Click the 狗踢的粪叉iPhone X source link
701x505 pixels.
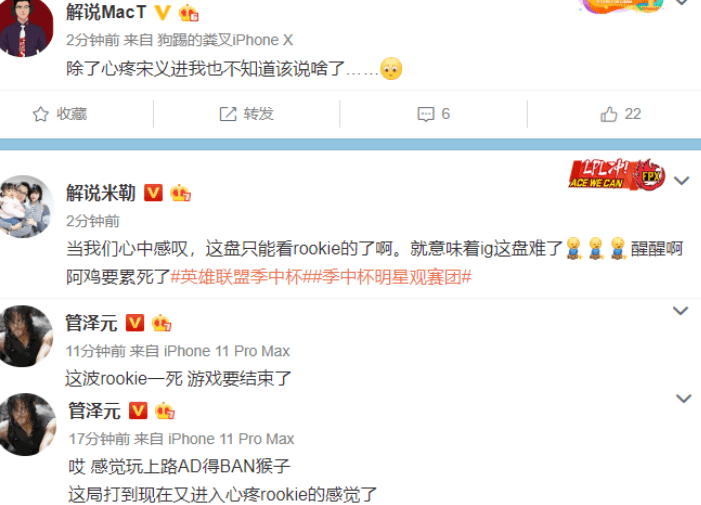(225, 40)
